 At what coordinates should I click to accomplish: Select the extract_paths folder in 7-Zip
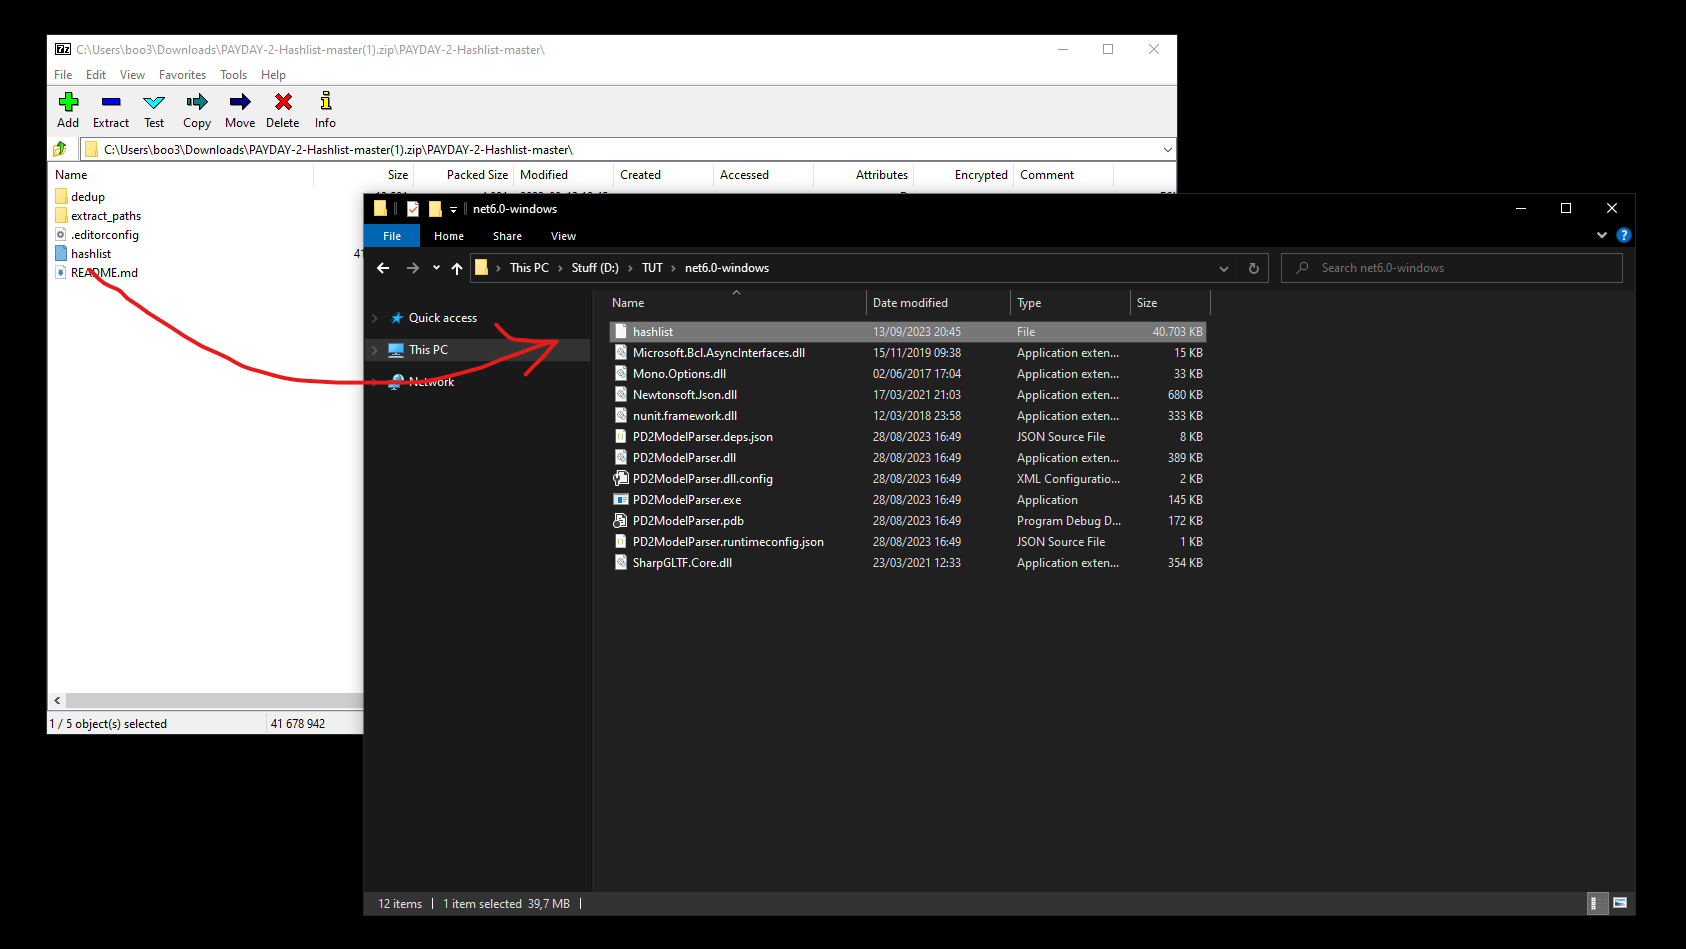coord(105,216)
